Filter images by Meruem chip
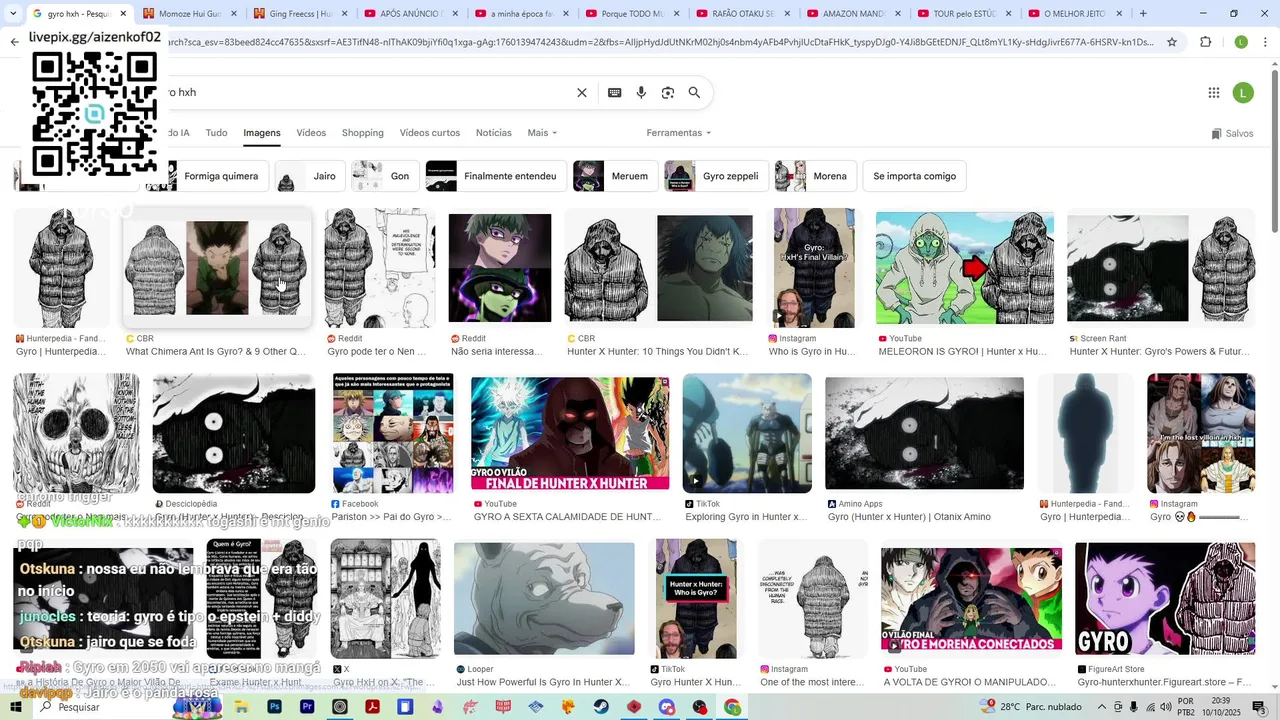The width and height of the screenshot is (1280, 720). coord(615,176)
